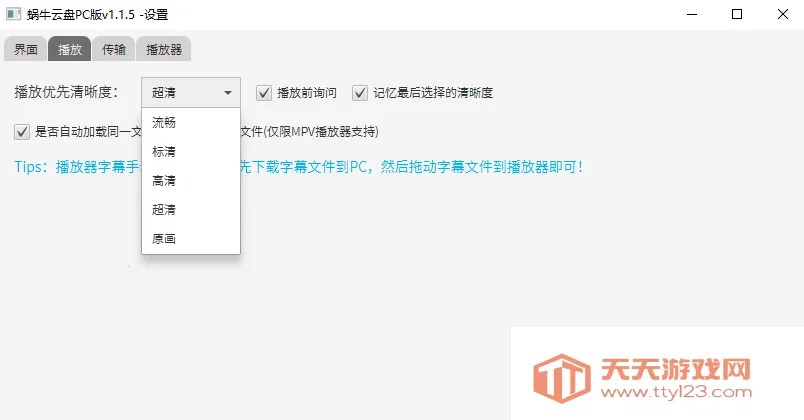Select the 超清 entry in the open list
804x420 pixels.
click(164, 210)
